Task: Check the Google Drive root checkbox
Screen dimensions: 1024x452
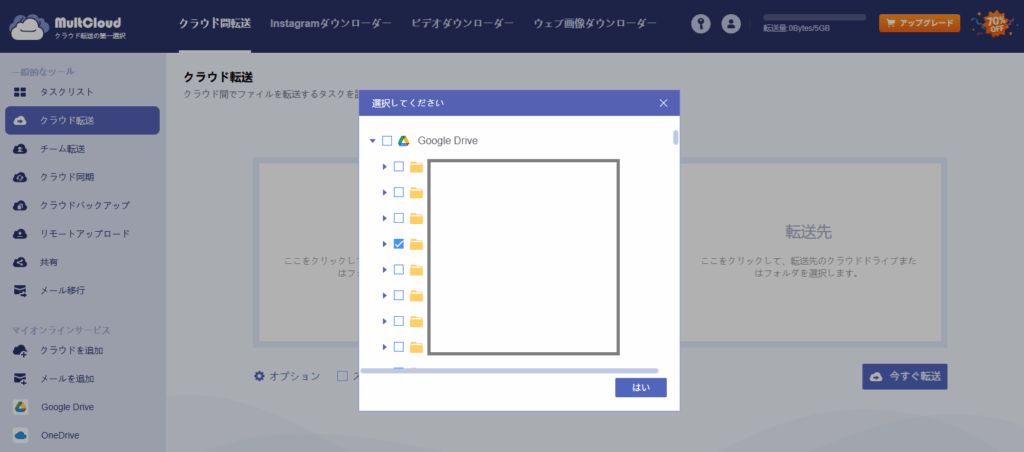Action: coord(387,141)
